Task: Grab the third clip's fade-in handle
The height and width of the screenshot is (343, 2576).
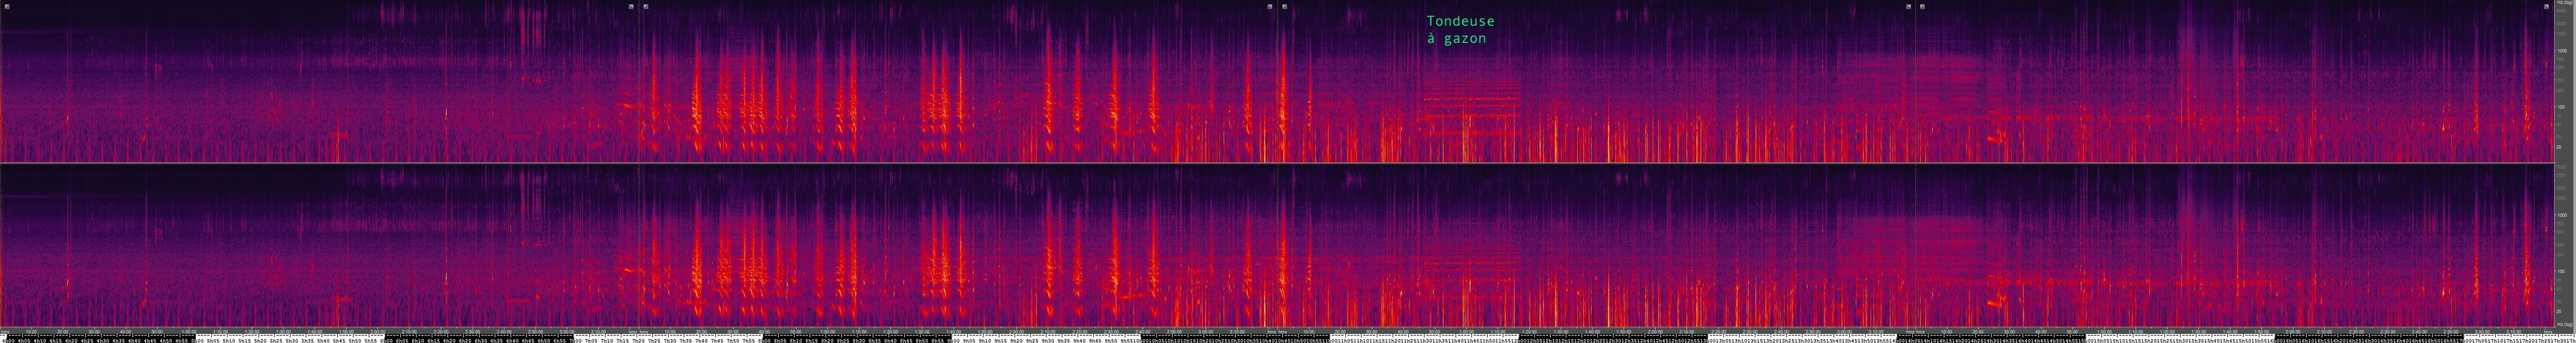Action: click(1285, 6)
